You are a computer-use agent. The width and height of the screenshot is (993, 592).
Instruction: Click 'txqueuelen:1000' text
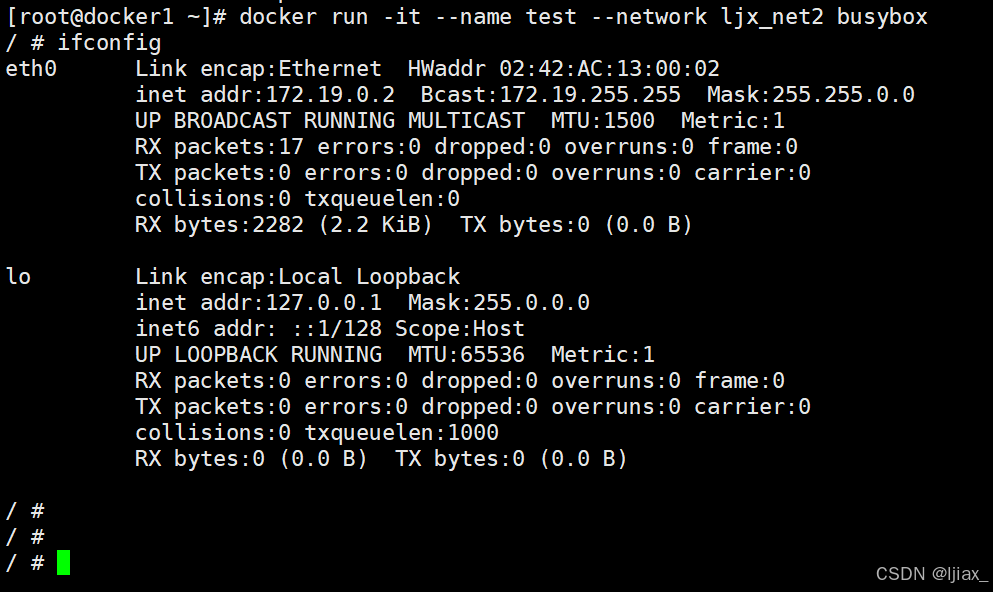(402, 432)
